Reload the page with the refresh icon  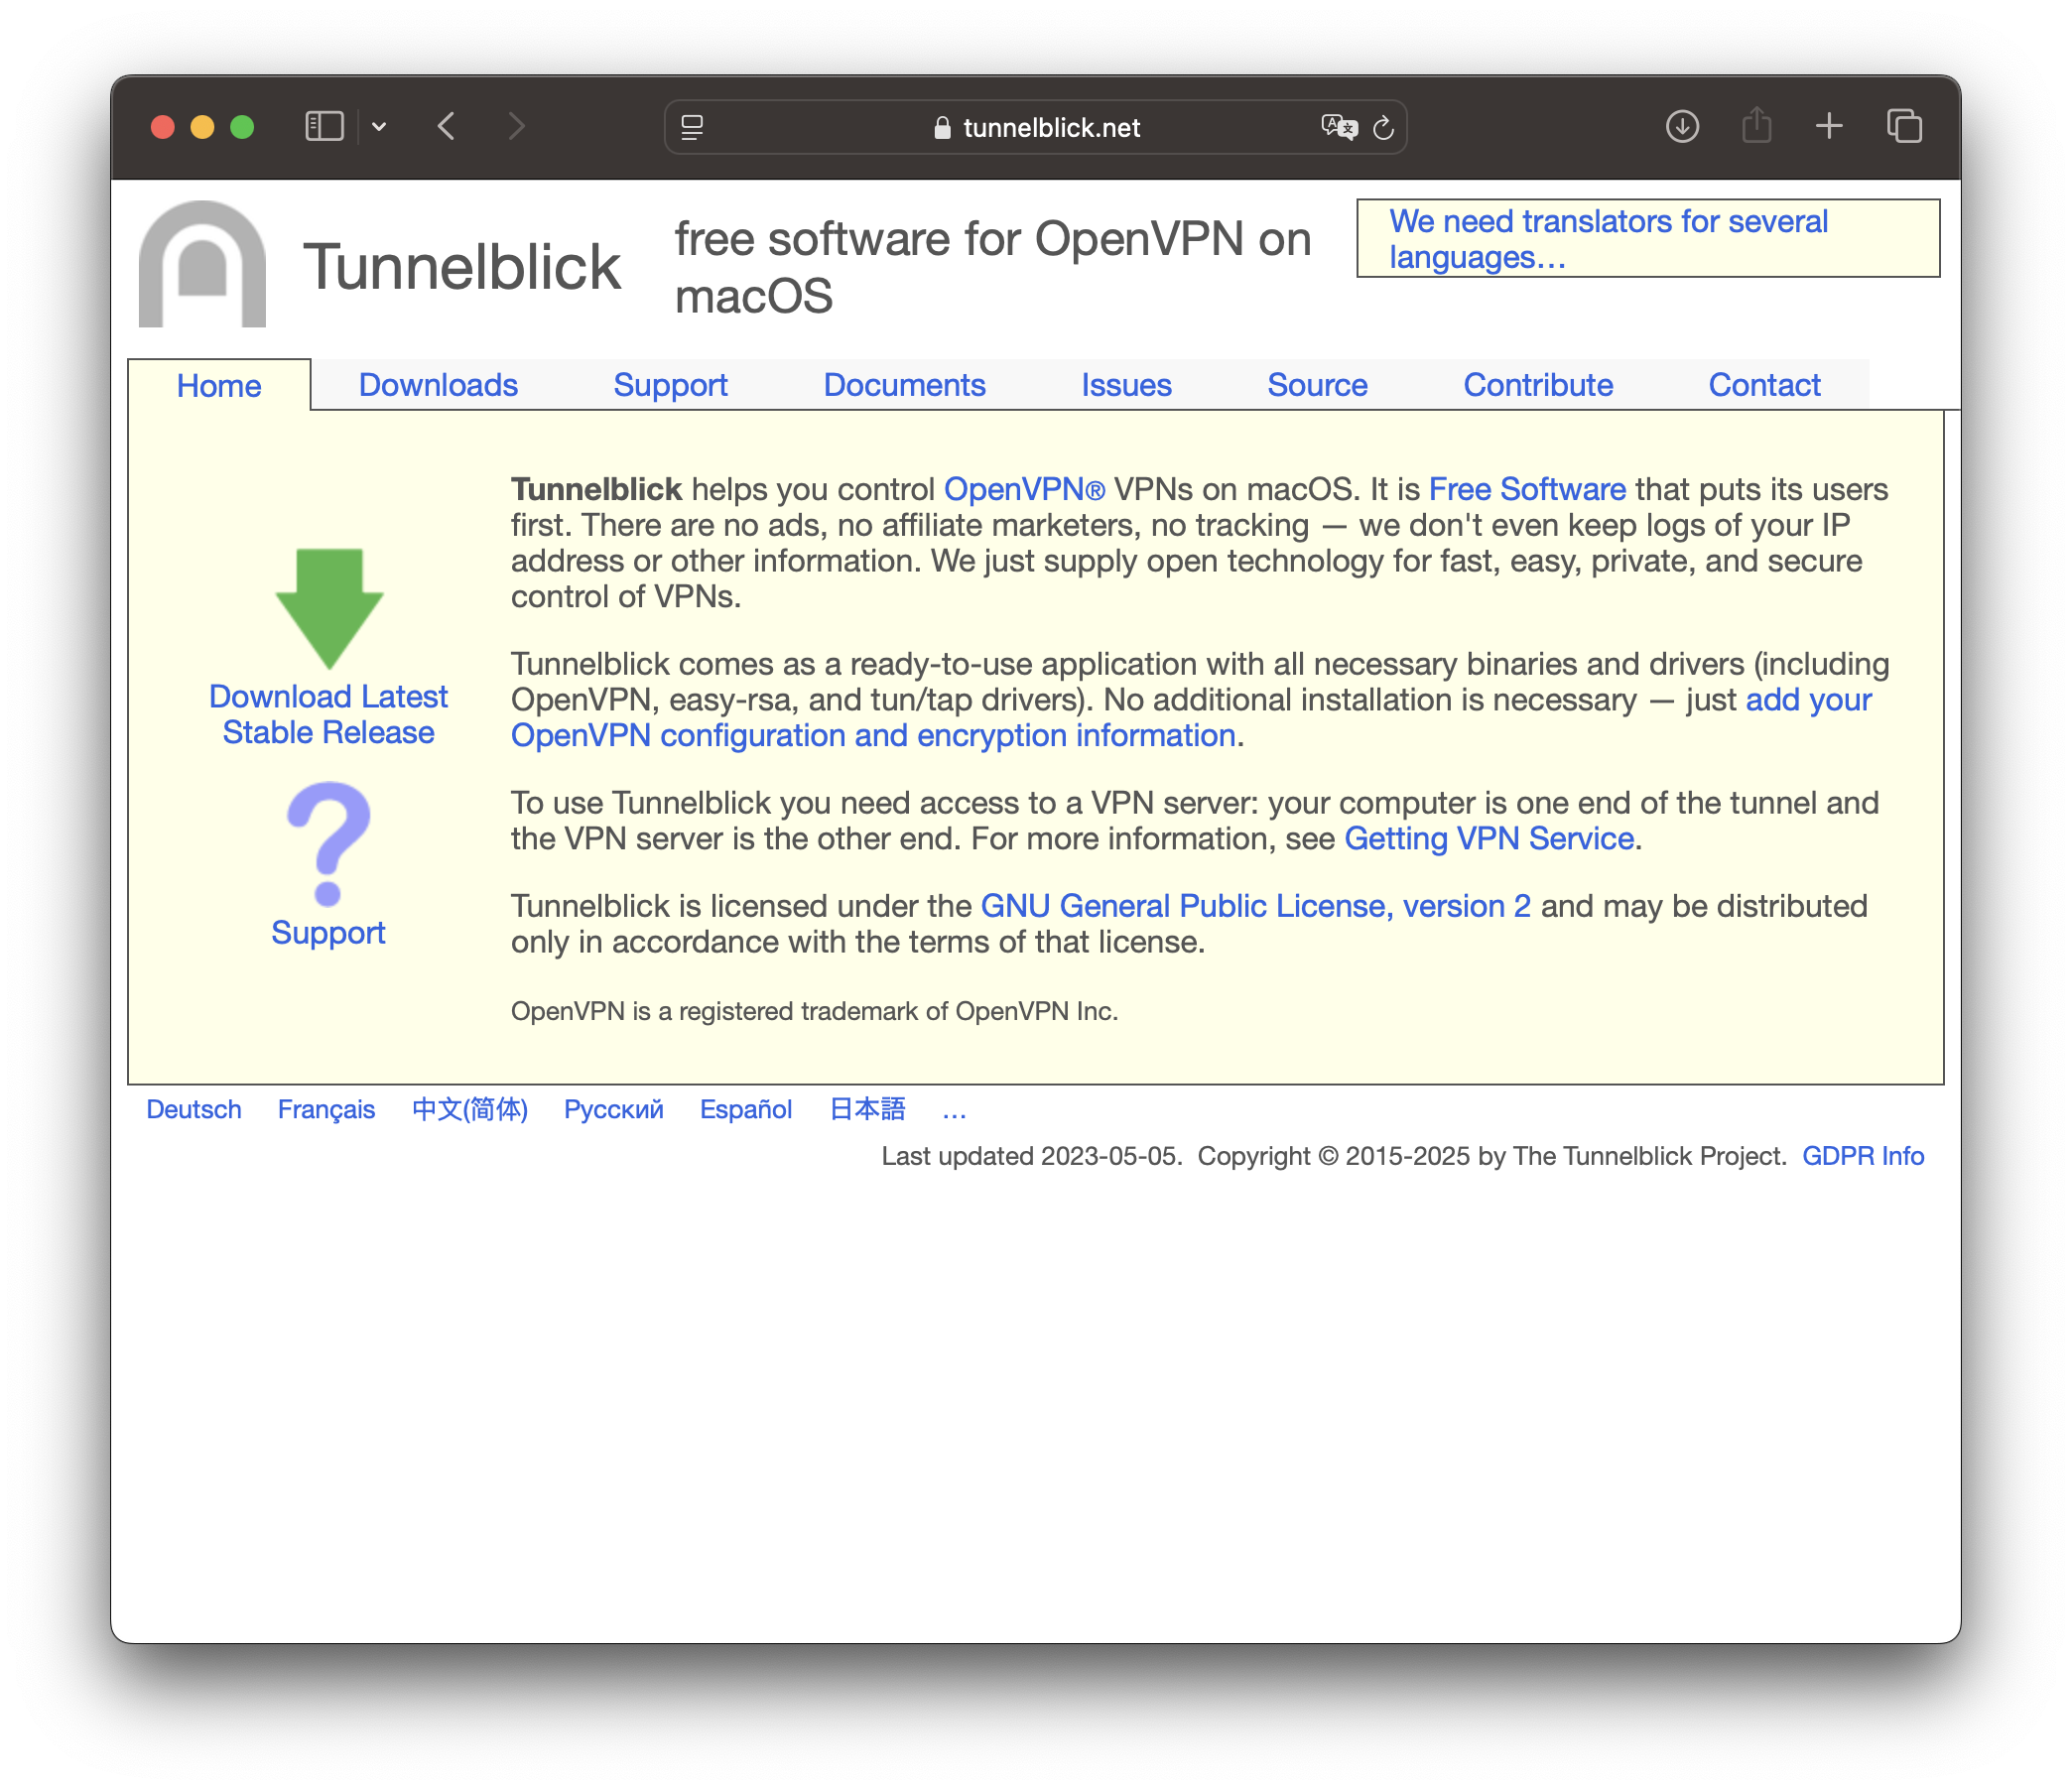tap(1383, 127)
